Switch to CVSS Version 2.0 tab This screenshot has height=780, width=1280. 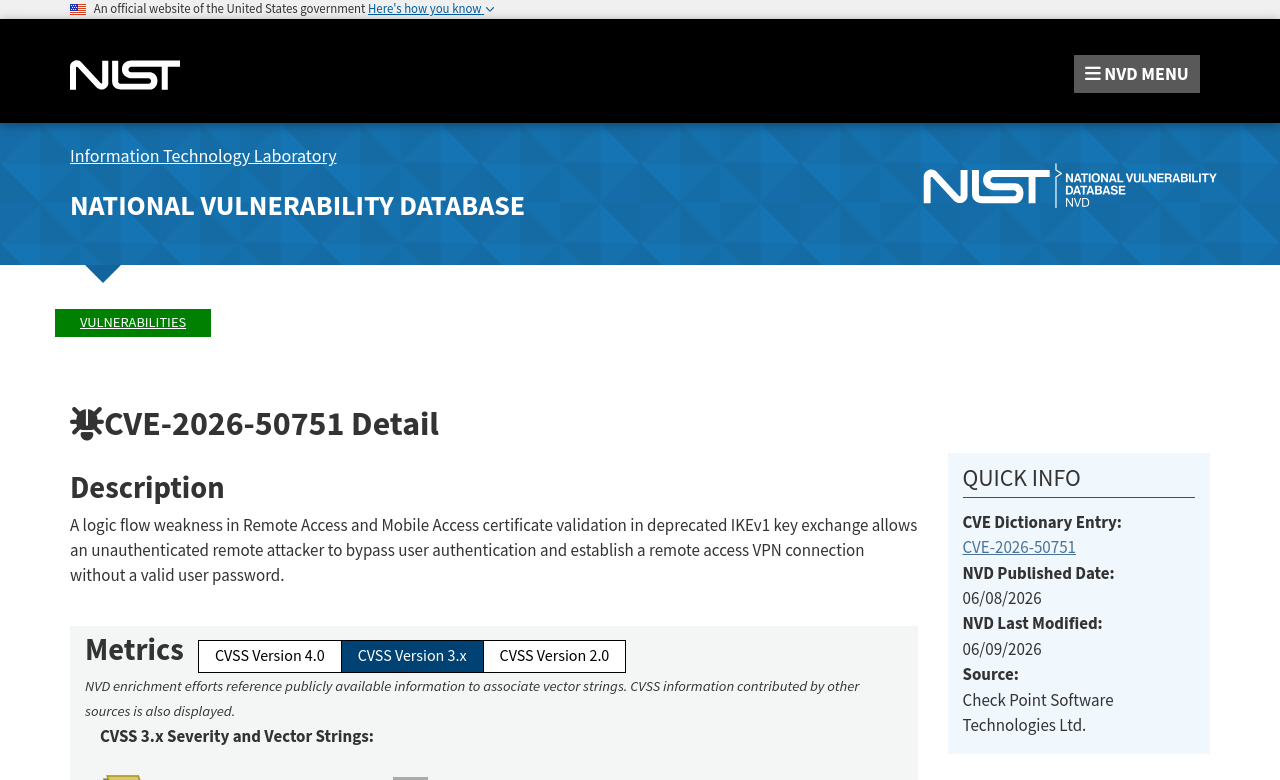click(x=554, y=656)
